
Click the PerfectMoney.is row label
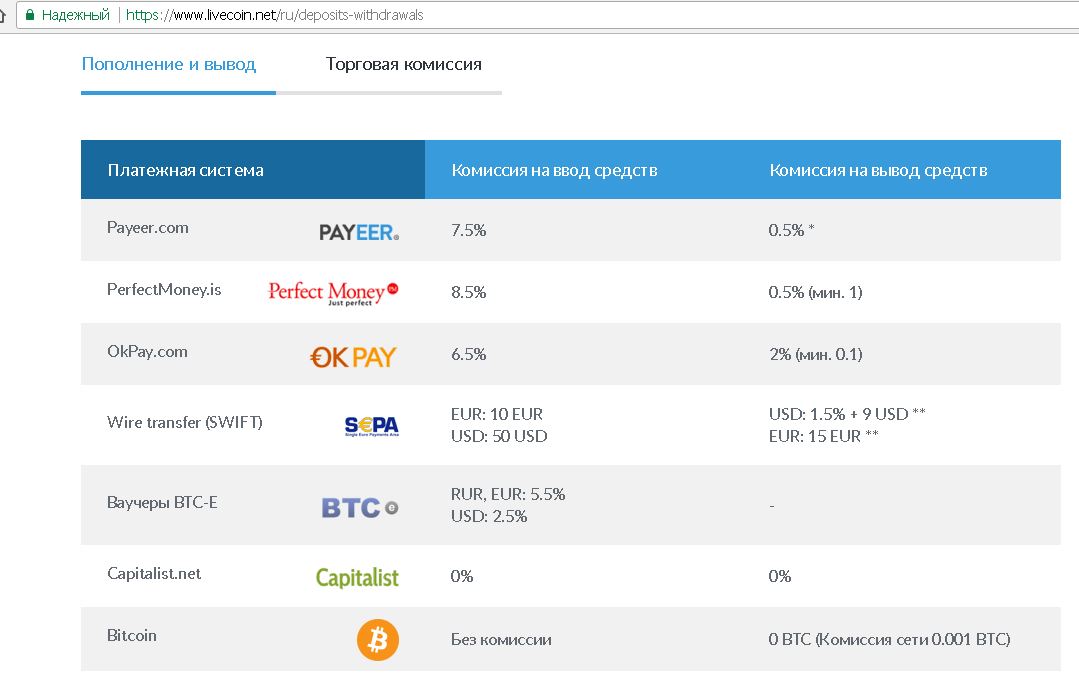[164, 290]
